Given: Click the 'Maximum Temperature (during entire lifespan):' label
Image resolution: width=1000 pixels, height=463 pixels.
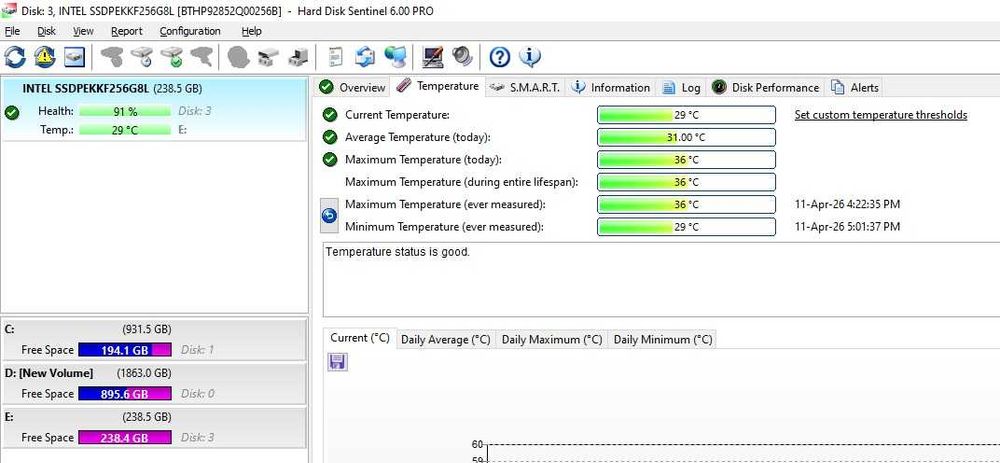Looking at the screenshot, I should click(462, 182).
